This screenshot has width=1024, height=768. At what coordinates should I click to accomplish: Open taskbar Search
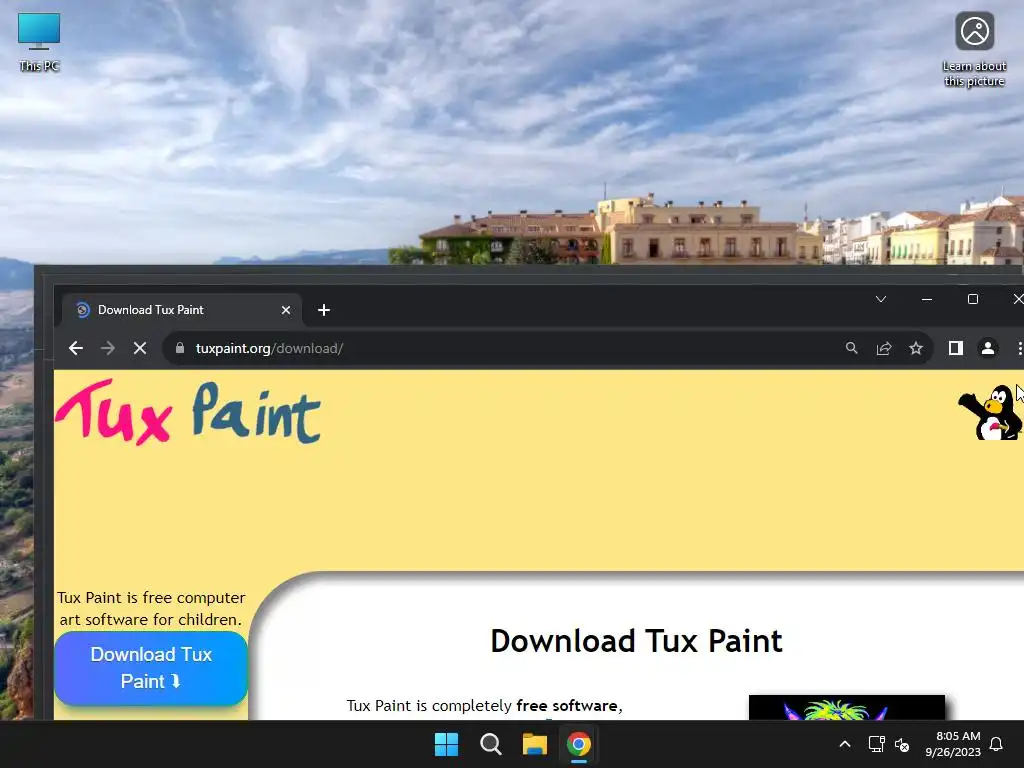[490, 744]
